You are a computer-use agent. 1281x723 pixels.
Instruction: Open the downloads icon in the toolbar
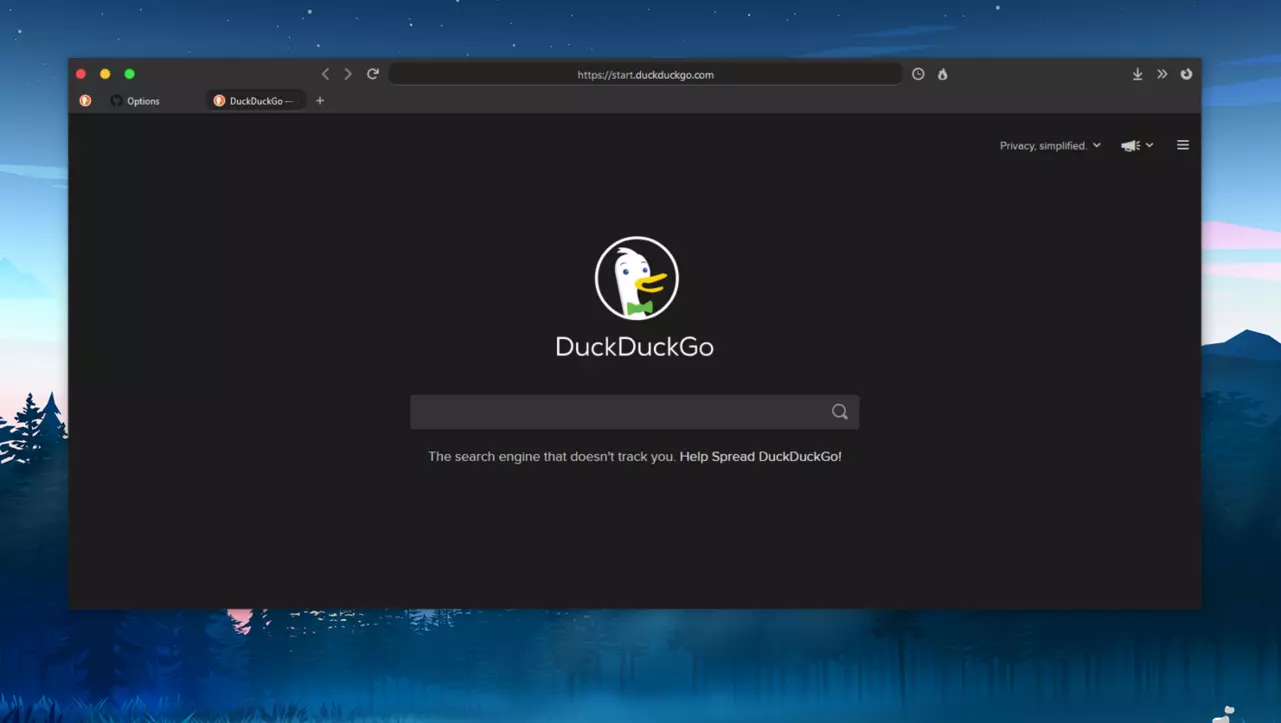coord(1137,73)
